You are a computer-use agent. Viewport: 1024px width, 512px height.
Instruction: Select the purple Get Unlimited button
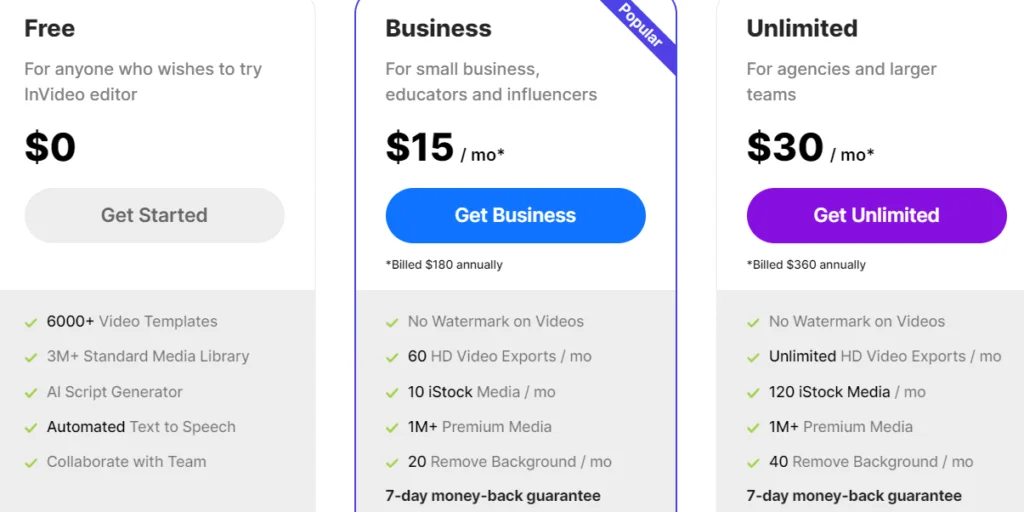coord(876,215)
